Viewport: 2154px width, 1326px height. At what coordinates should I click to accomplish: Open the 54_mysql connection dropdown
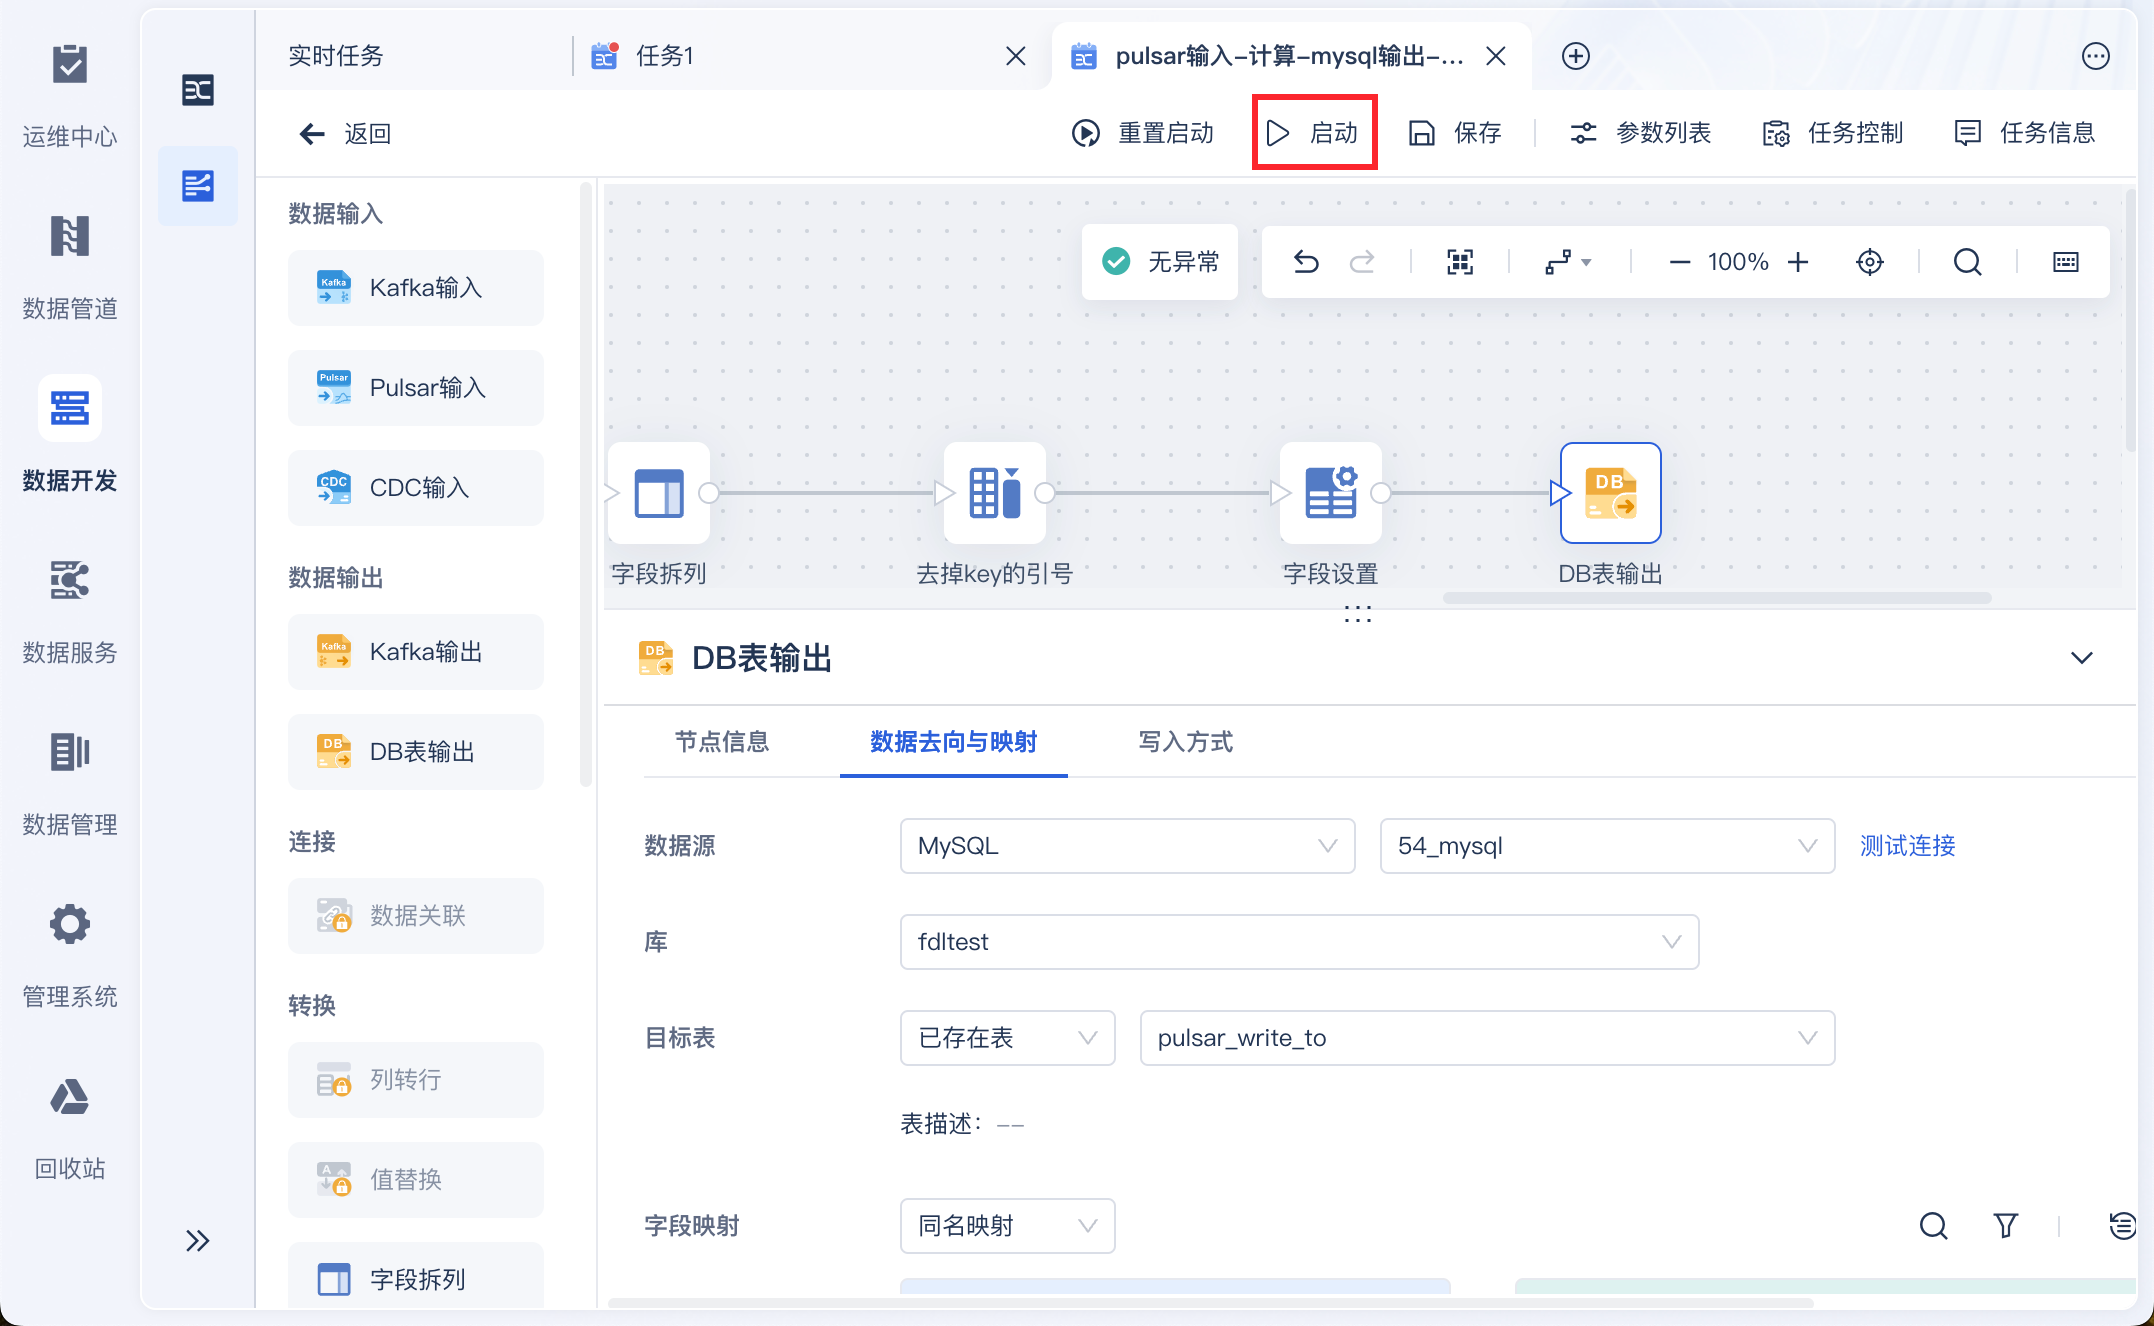(x=1606, y=846)
